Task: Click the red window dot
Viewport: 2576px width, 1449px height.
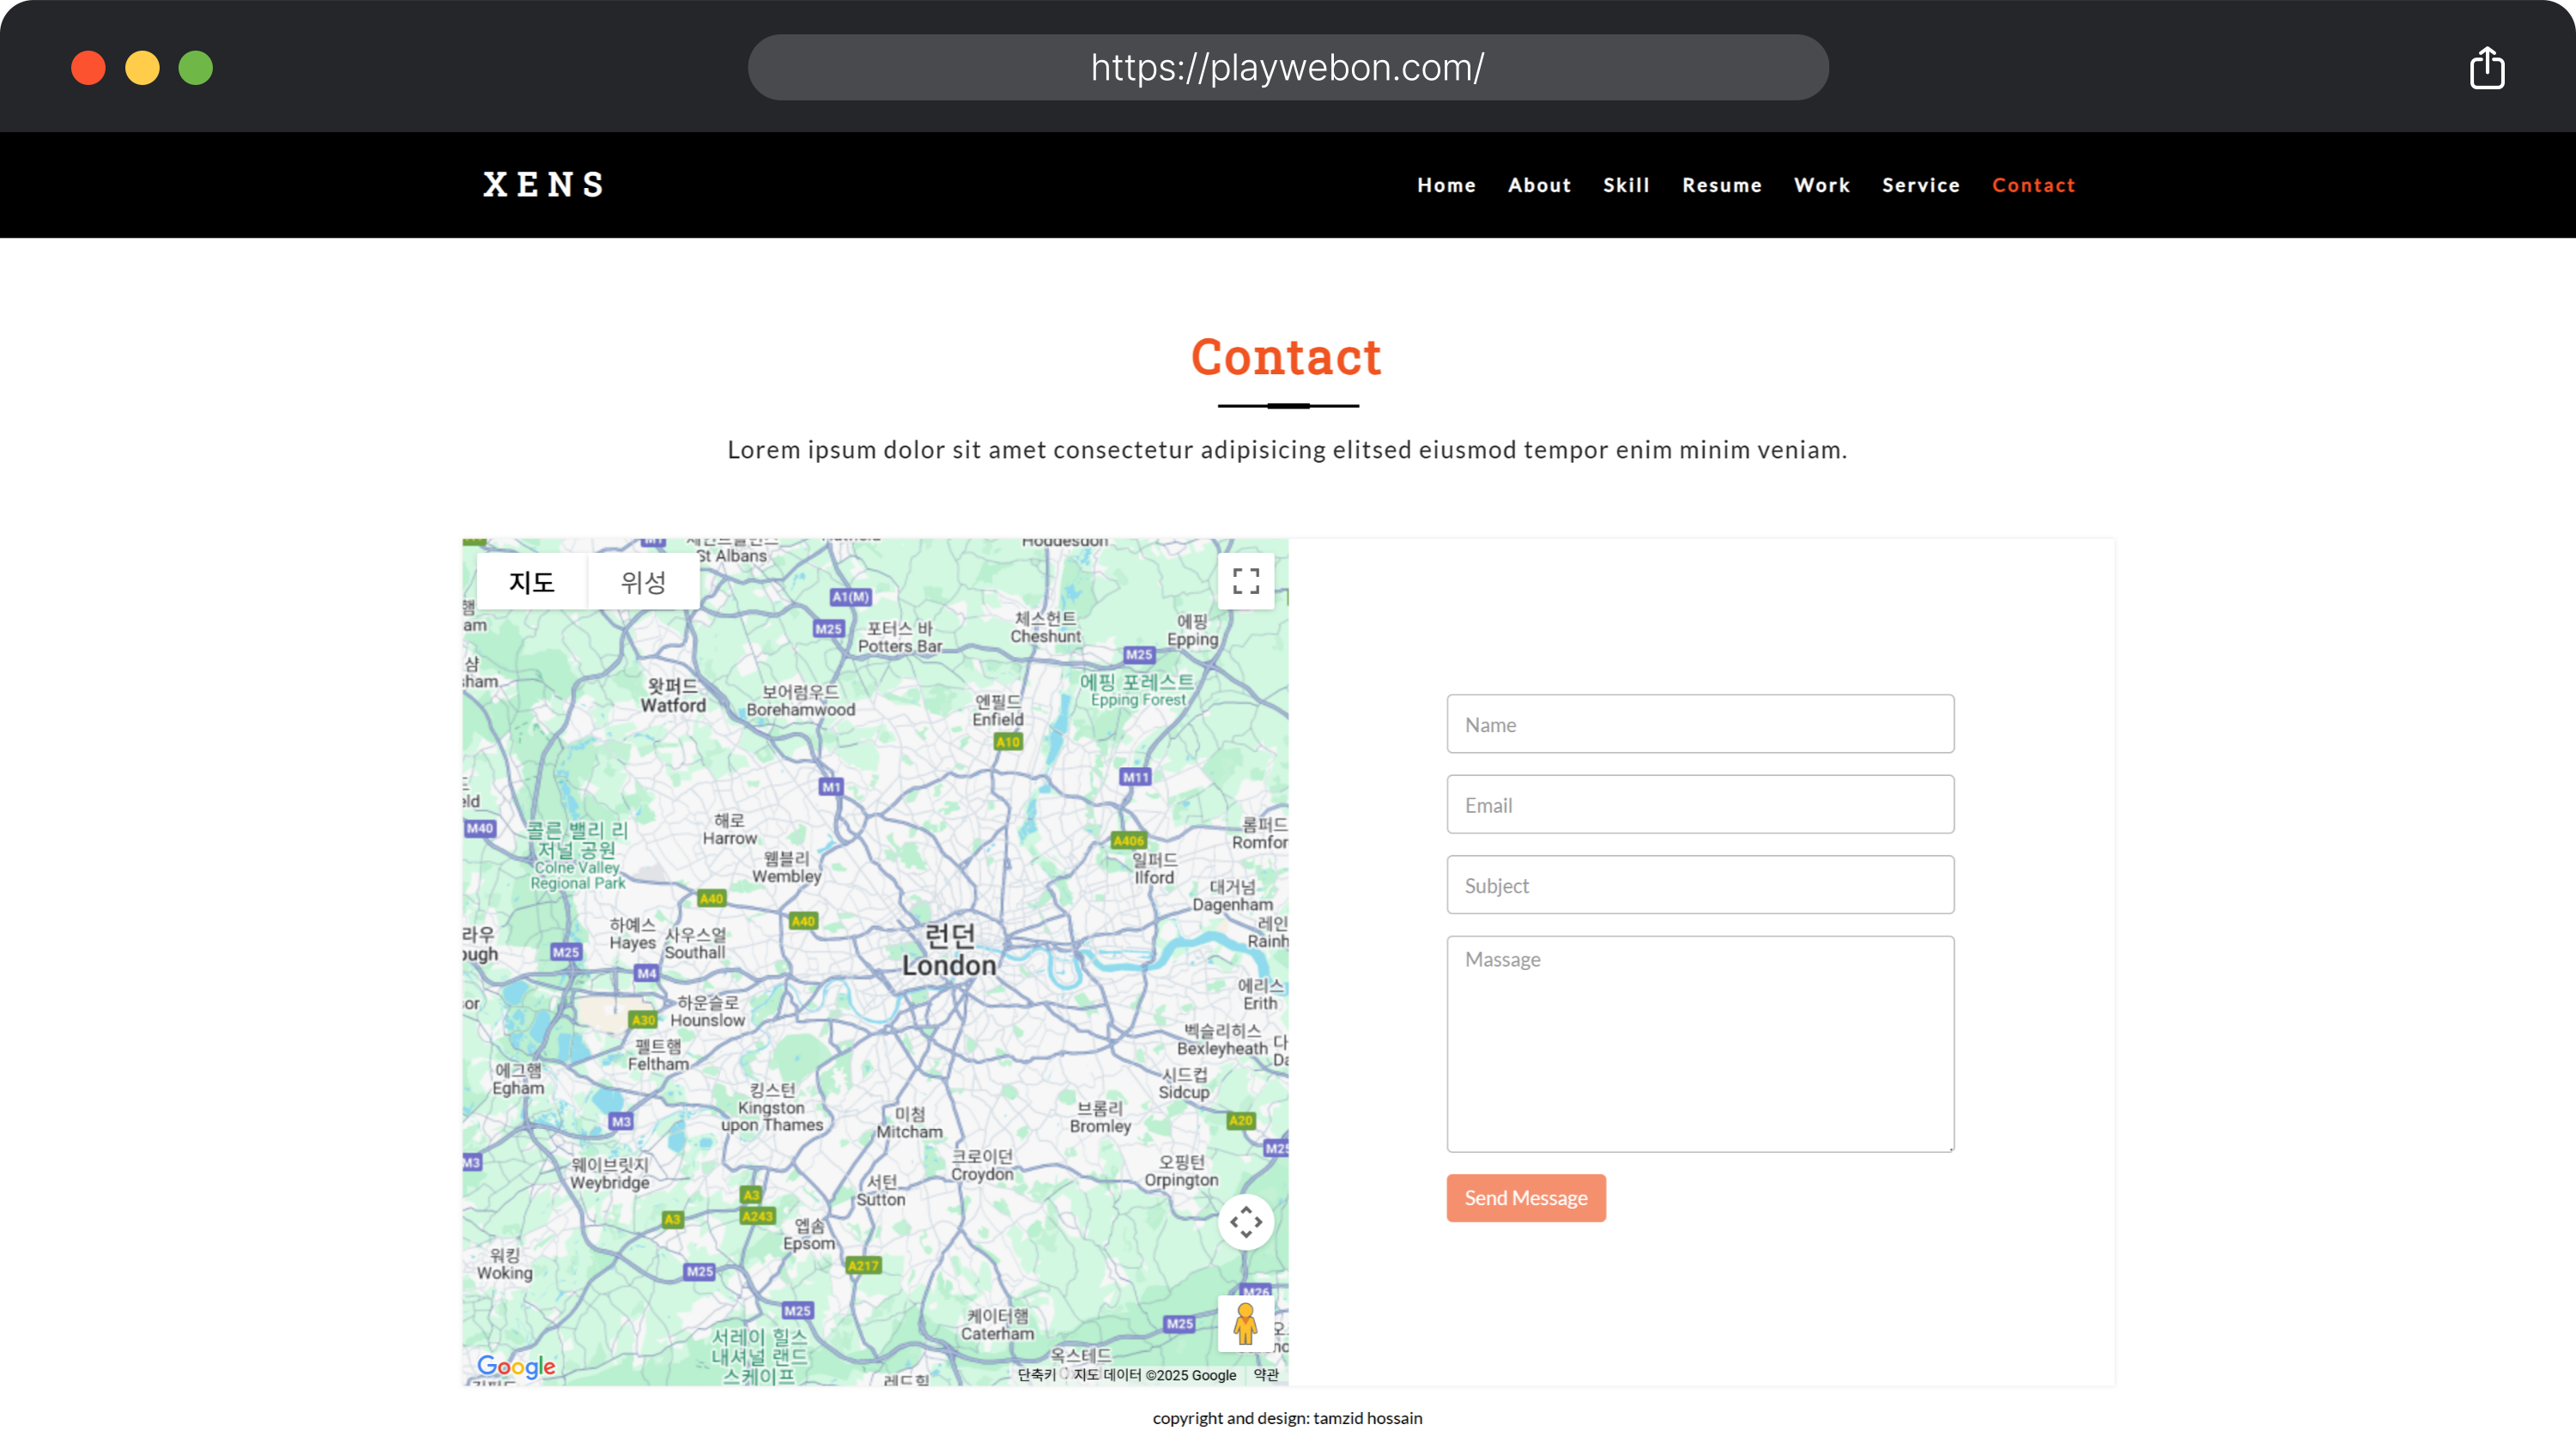Action: pos(88,68)
